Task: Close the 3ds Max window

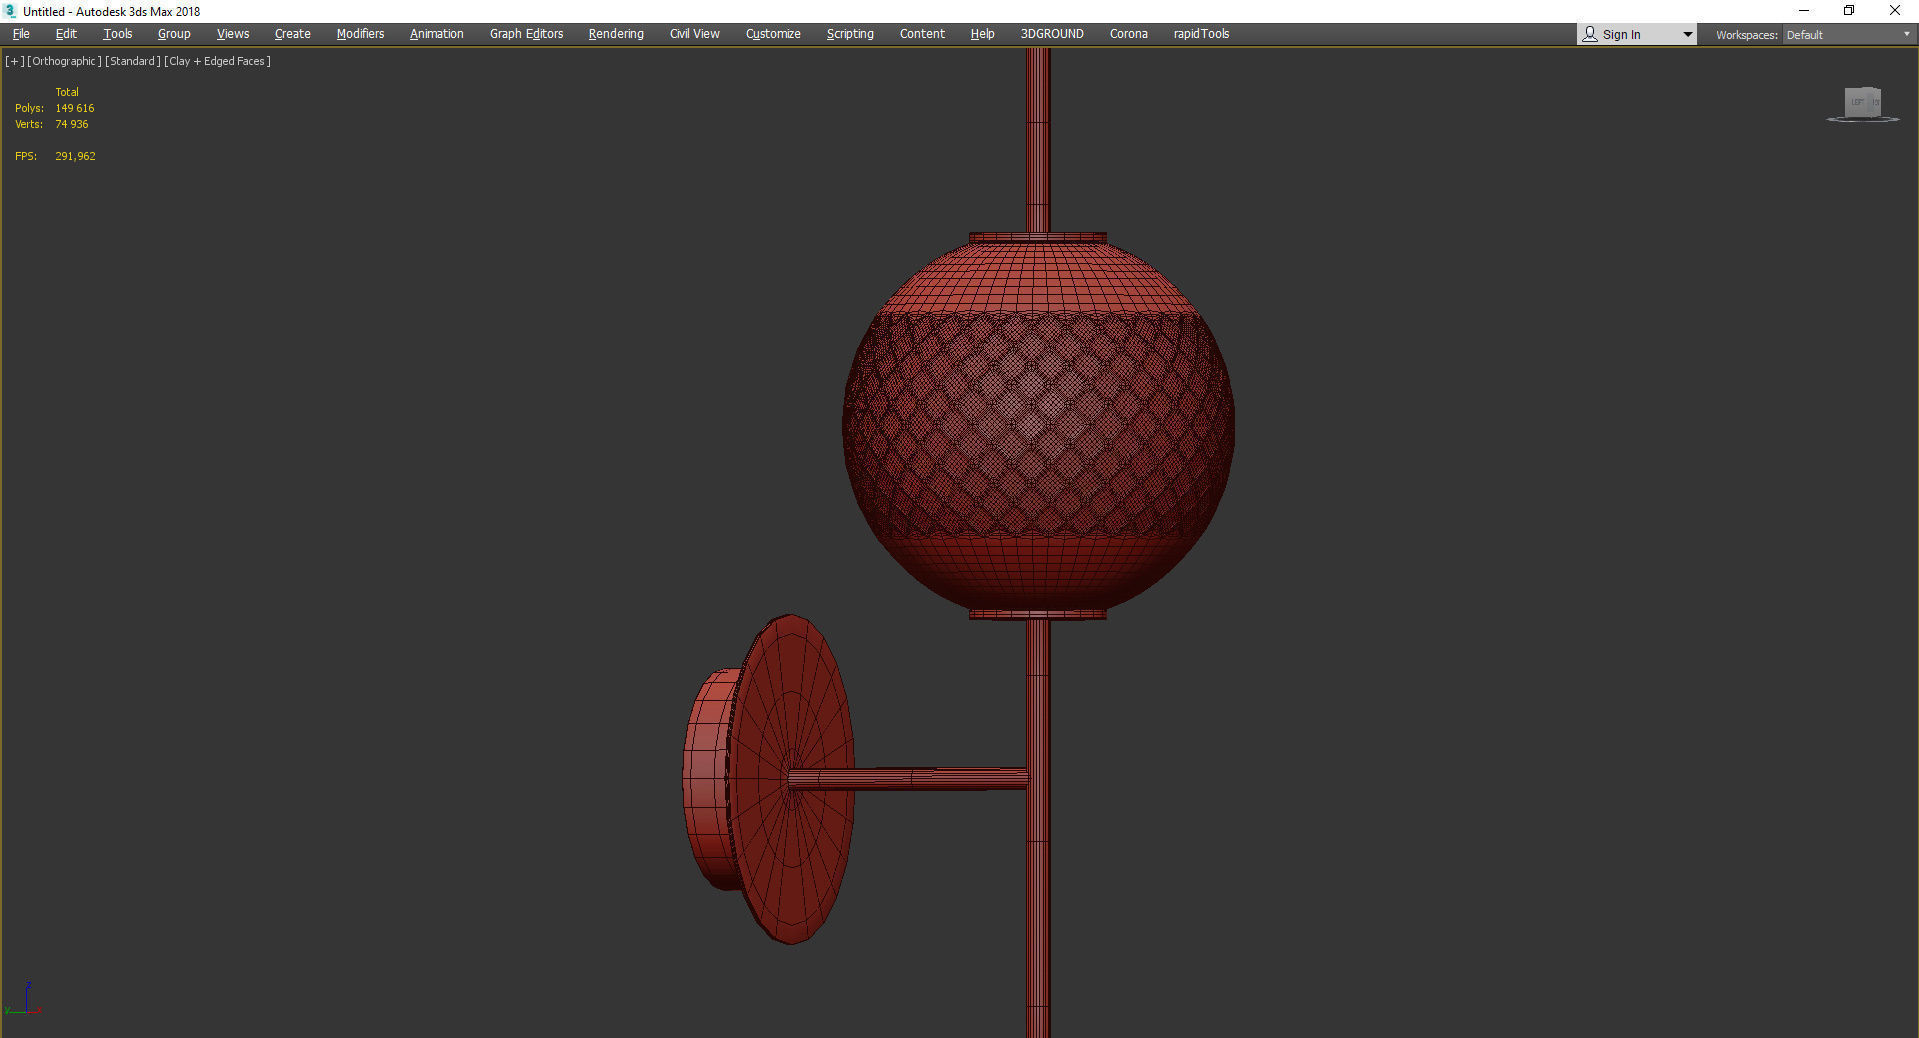Action: [x=1895, y=11]
